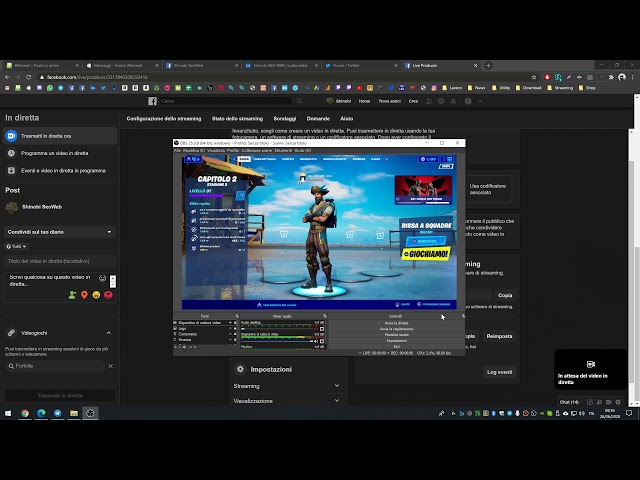This screenshot has width=640, height=480.
Task: Bookmark this page with the star icon
Action: click(534, 77)
